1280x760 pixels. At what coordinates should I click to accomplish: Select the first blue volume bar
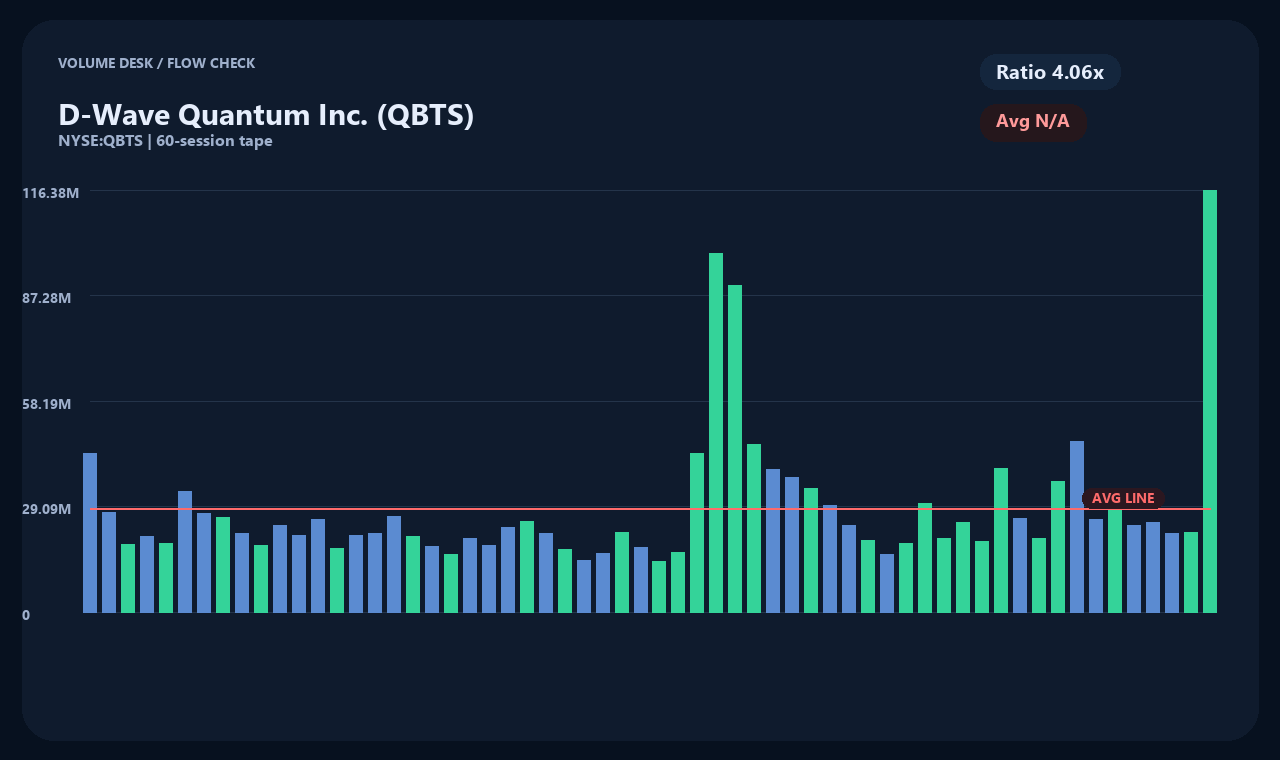click(x=90, y=533)
